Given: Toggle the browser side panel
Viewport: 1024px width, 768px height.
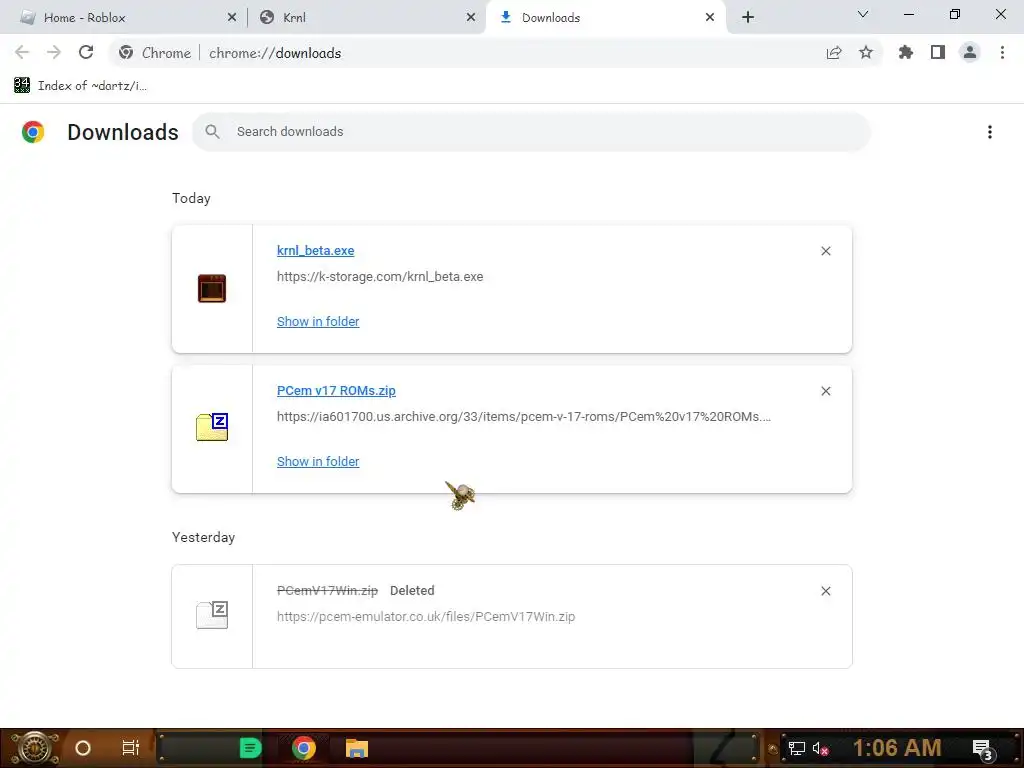Looking at the screenshot, I should click(x=938, y=52).
